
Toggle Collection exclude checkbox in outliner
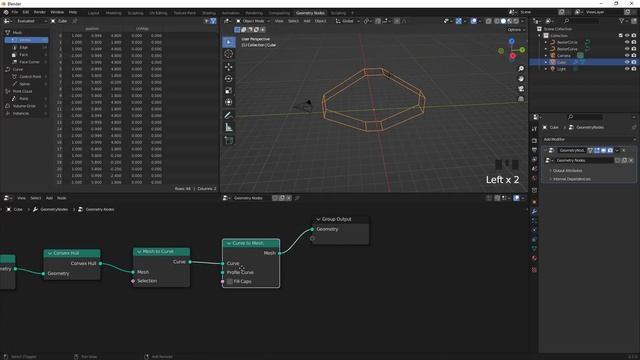point(620,36)
